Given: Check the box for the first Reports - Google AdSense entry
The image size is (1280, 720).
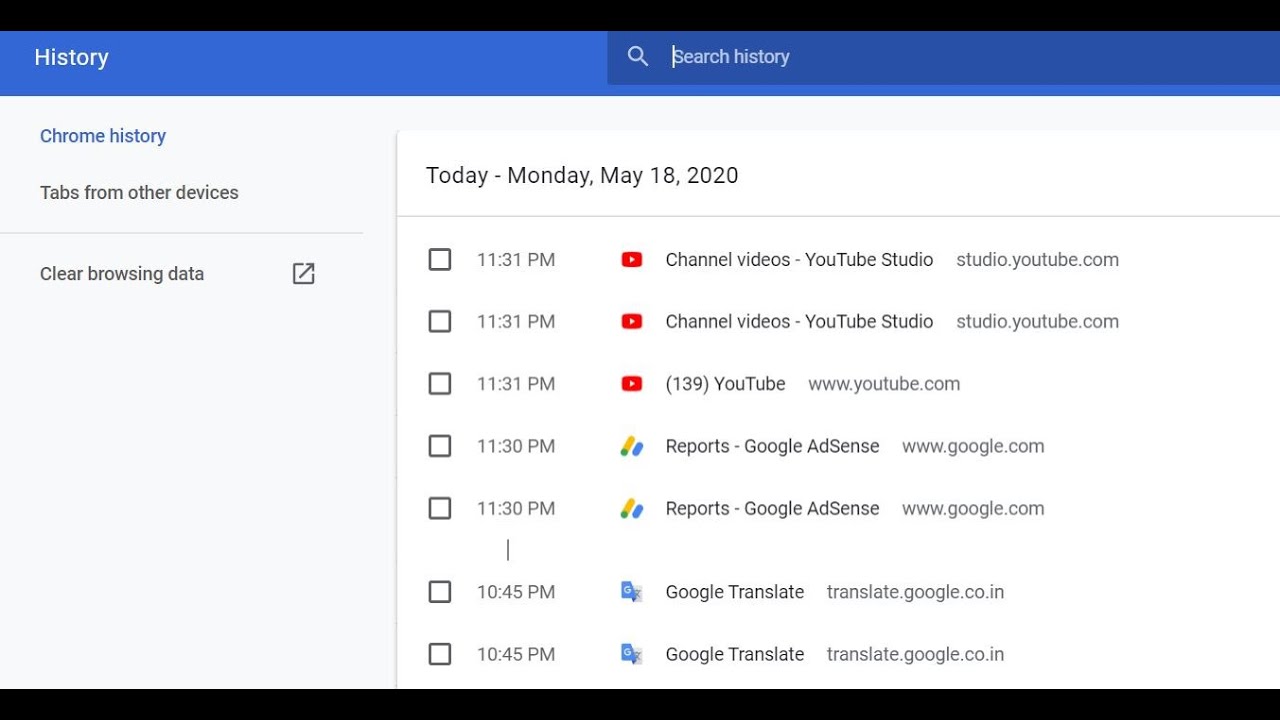Looking at the screenshot, I should tap(440, 446).
